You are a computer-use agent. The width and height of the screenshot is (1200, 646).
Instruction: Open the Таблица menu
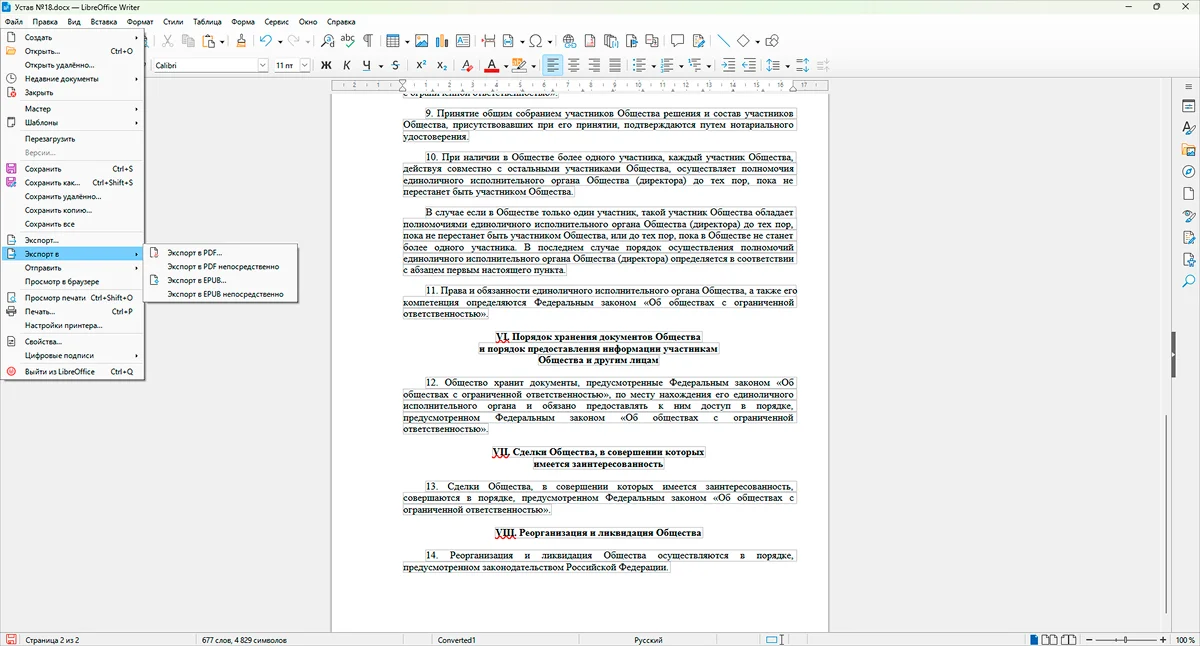coord(207,21)
